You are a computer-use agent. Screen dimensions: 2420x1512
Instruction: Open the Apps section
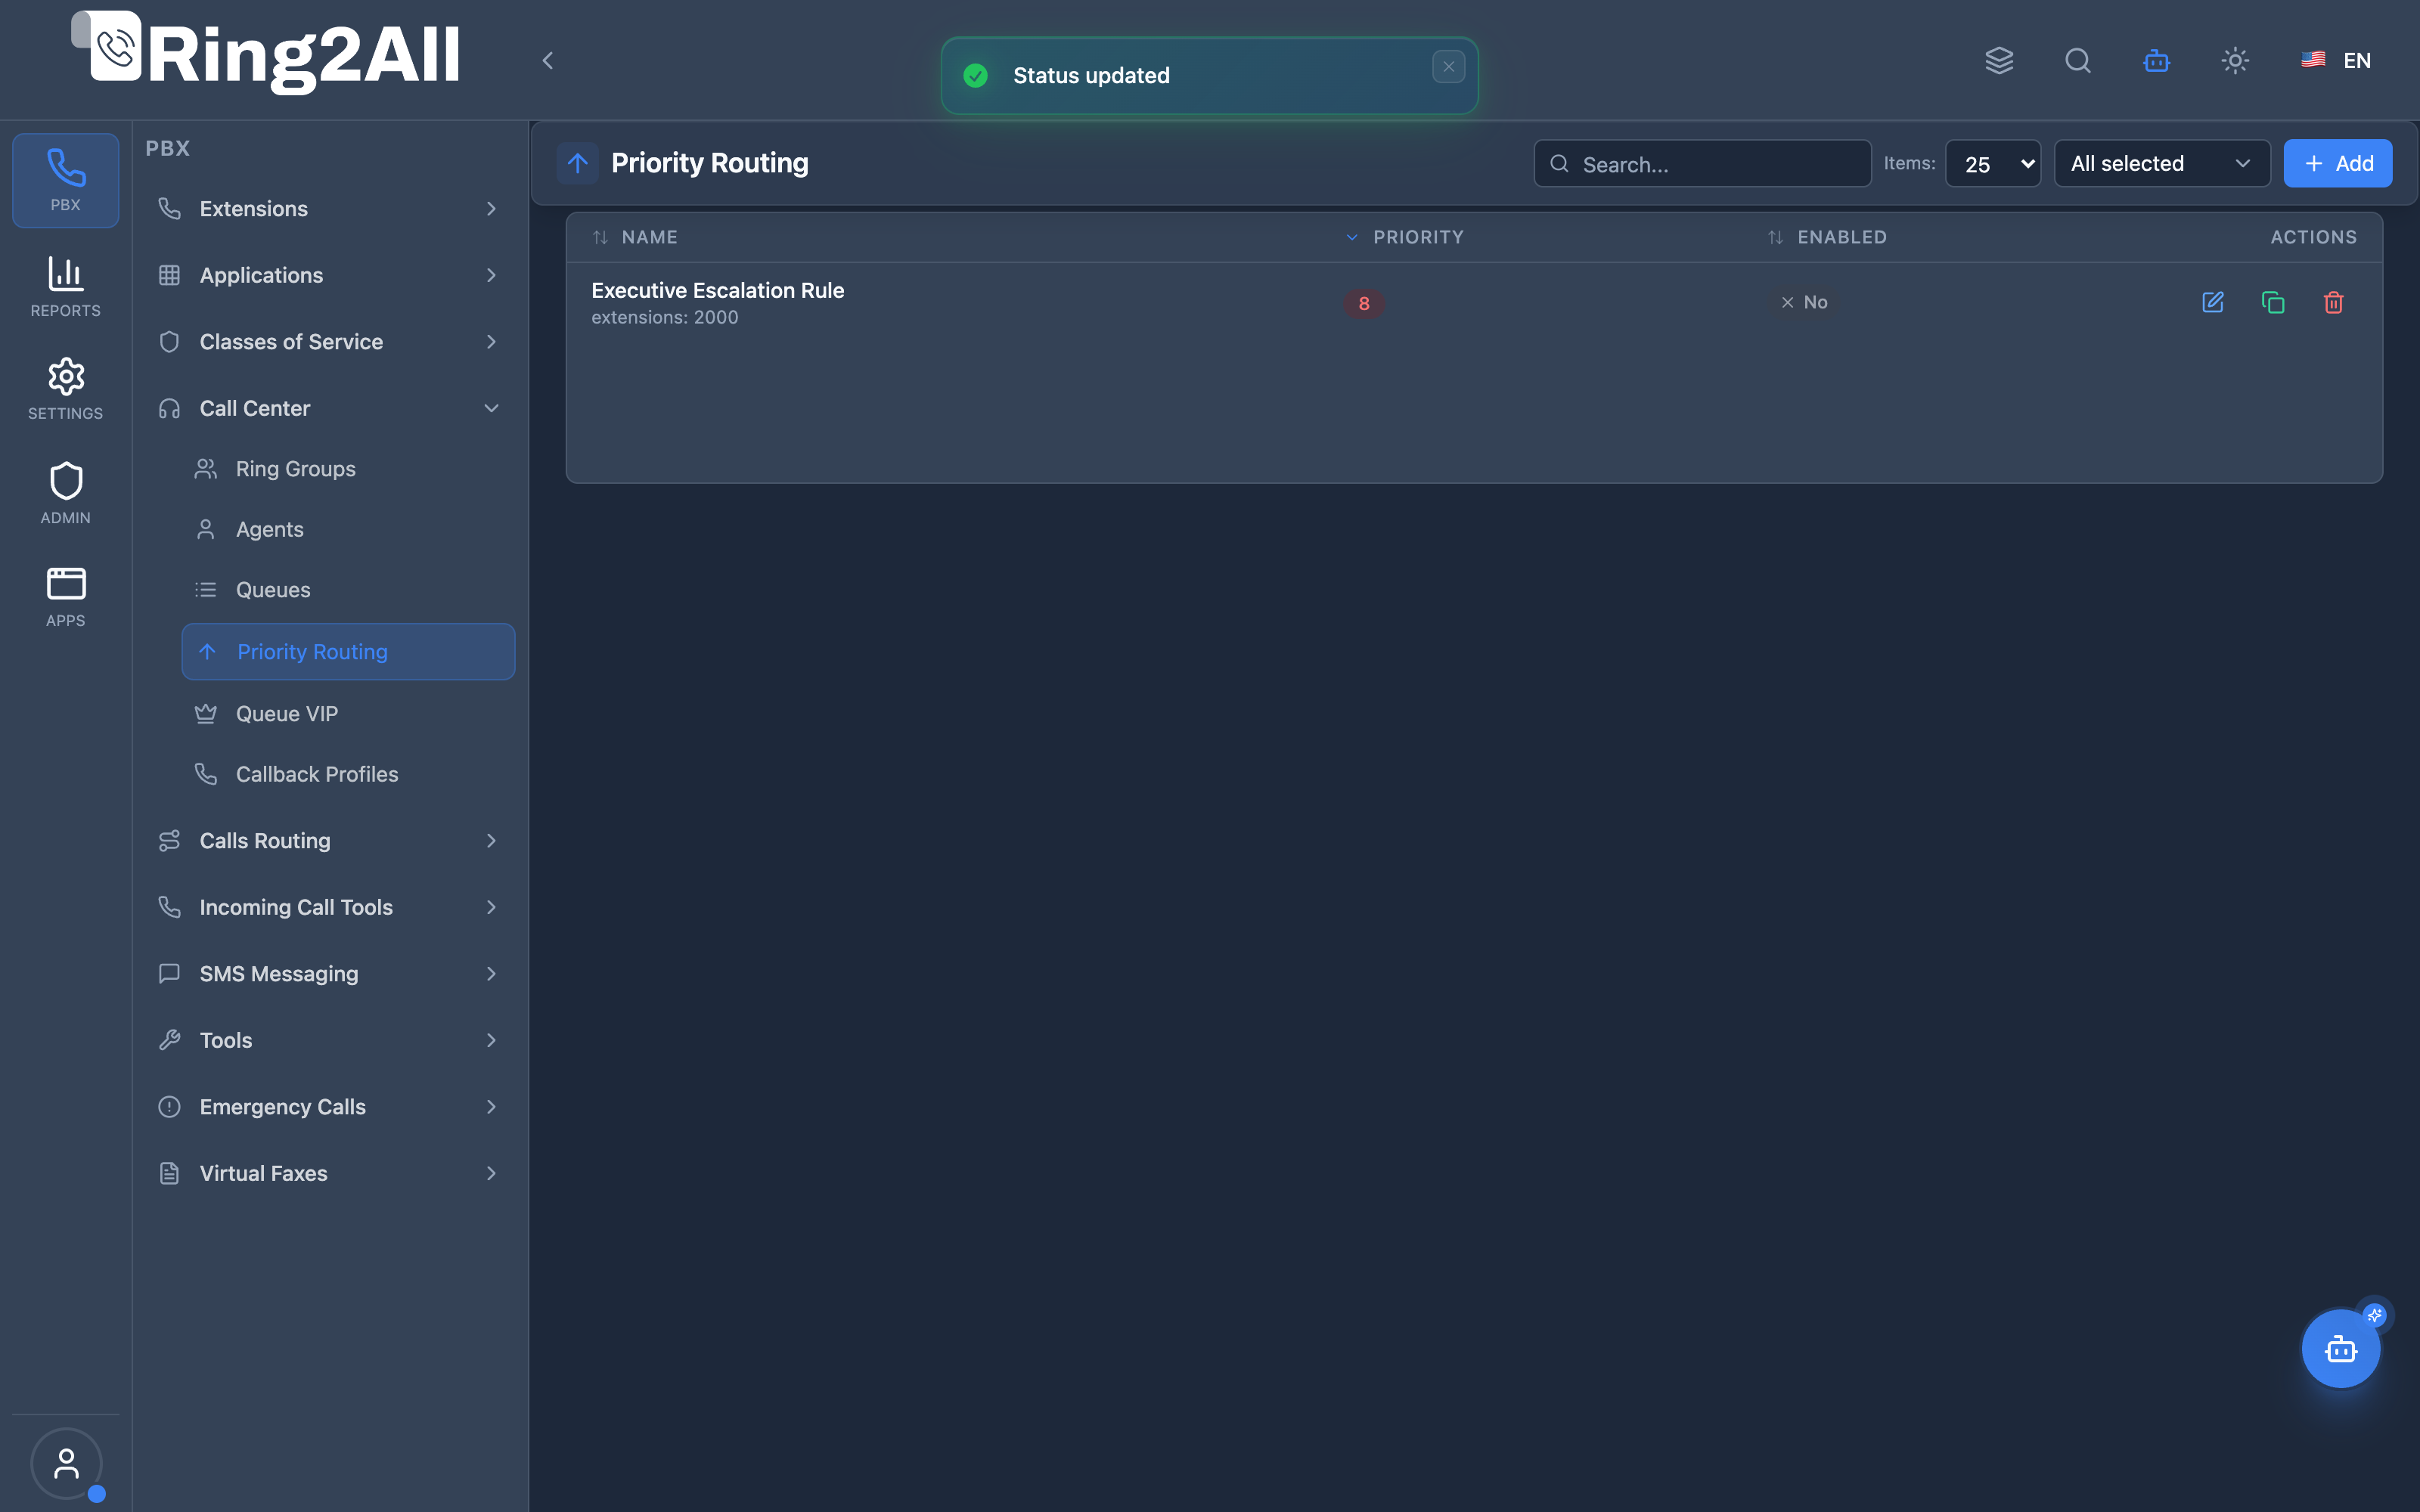[x=66, y=597]
